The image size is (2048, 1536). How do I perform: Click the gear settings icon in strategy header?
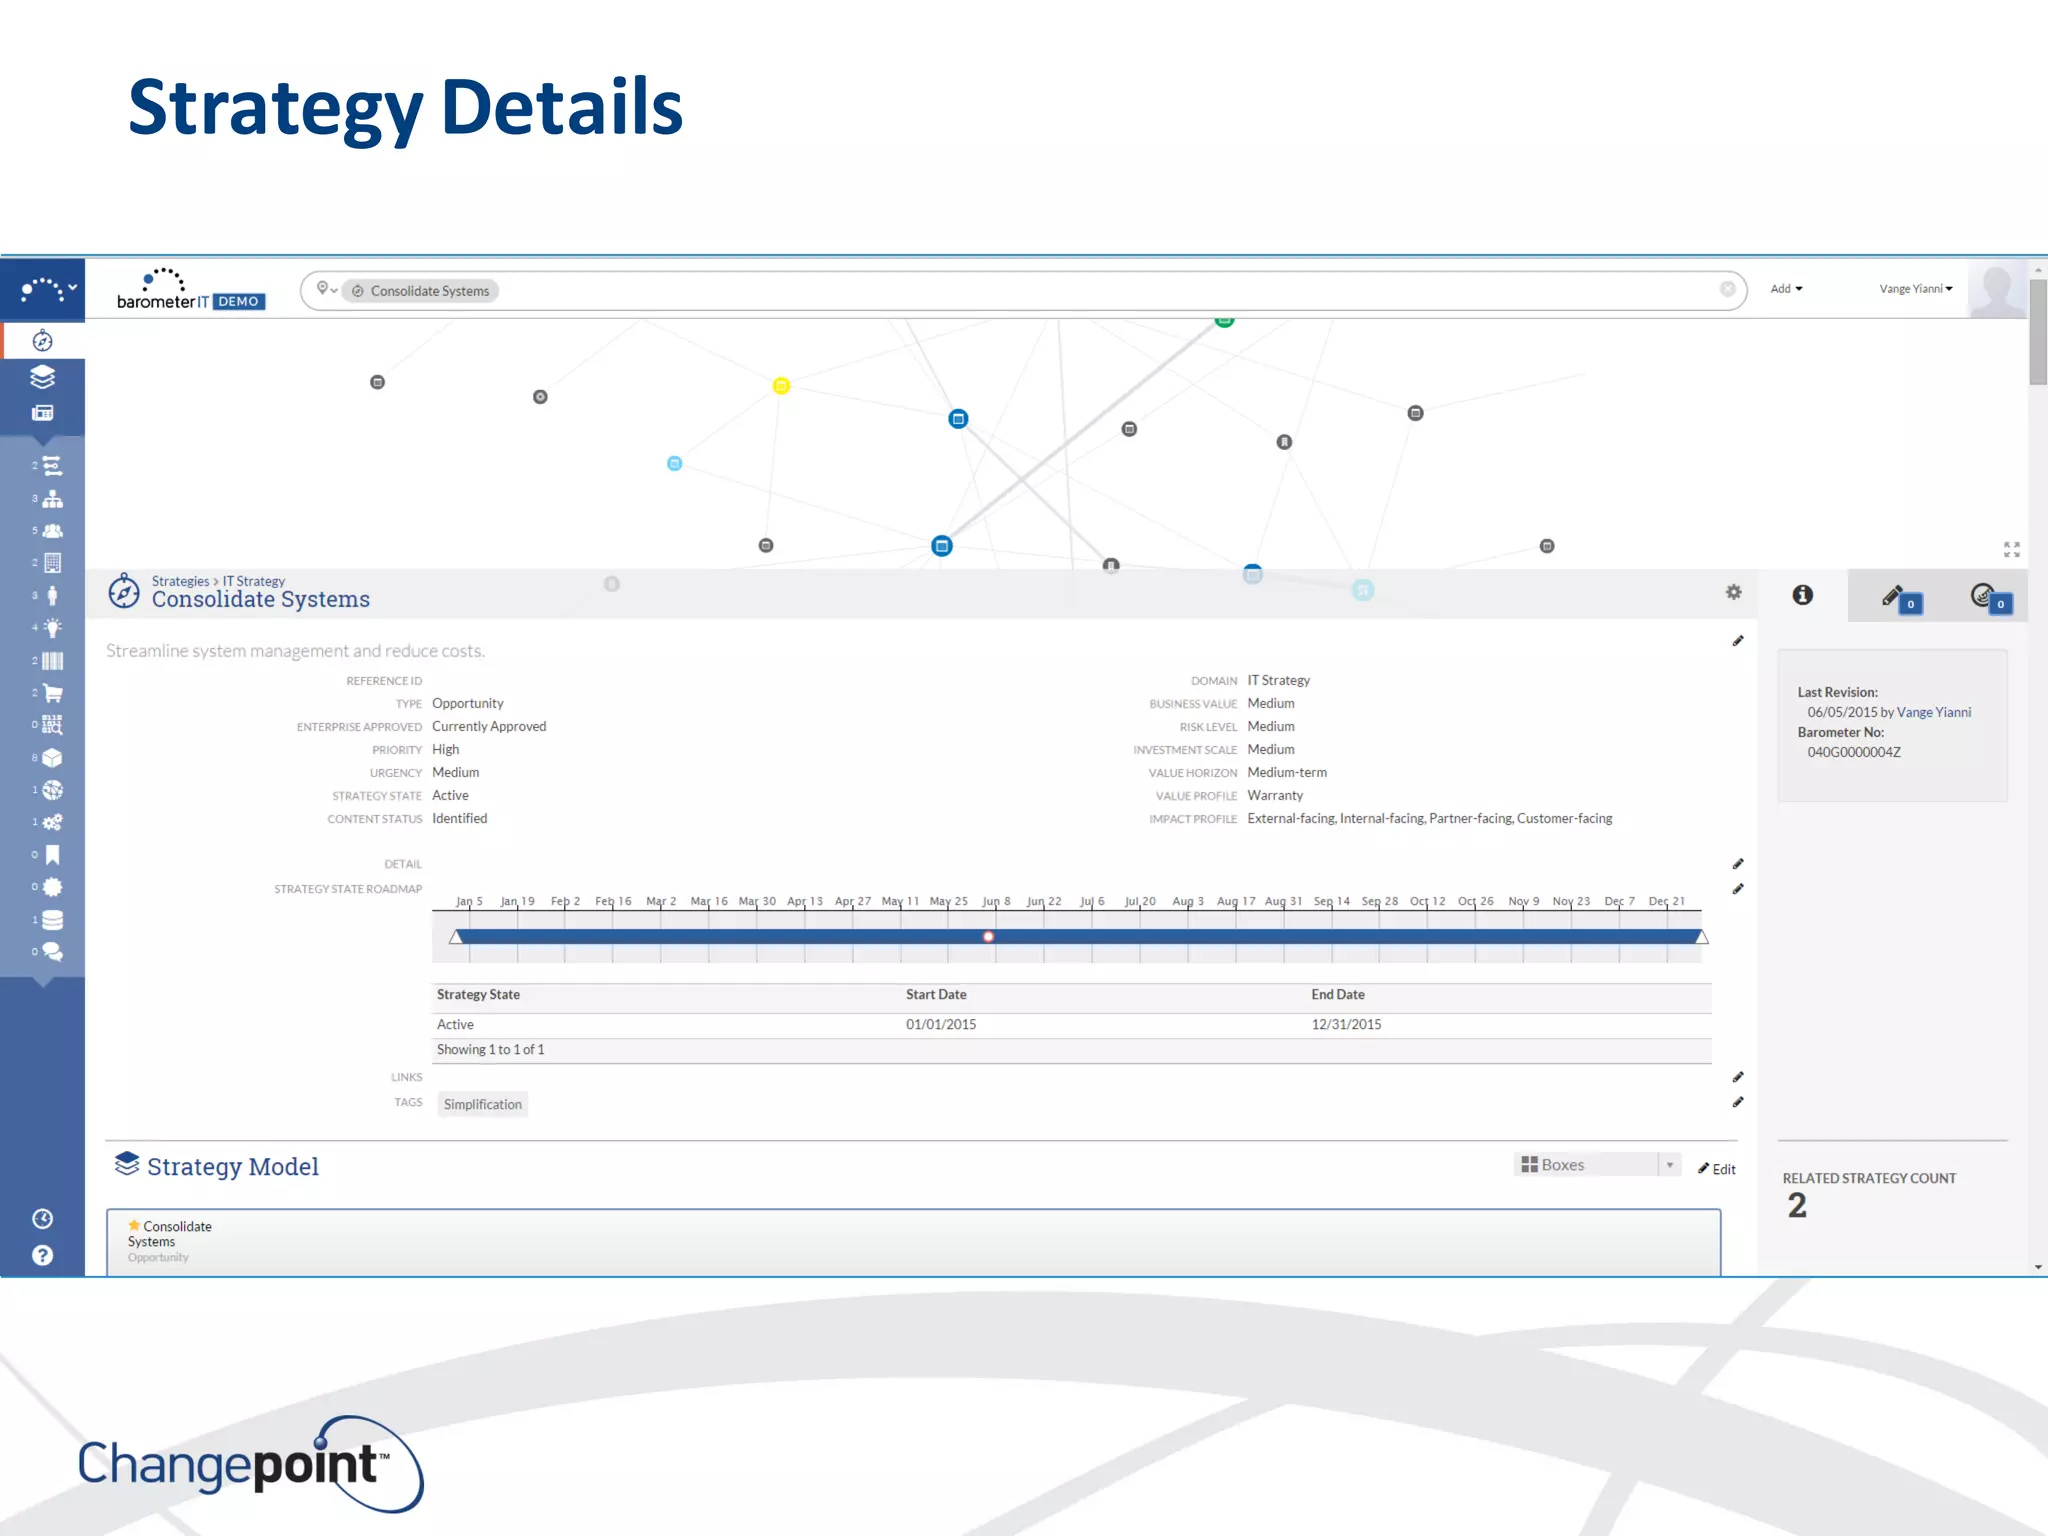coord(1733,592)
